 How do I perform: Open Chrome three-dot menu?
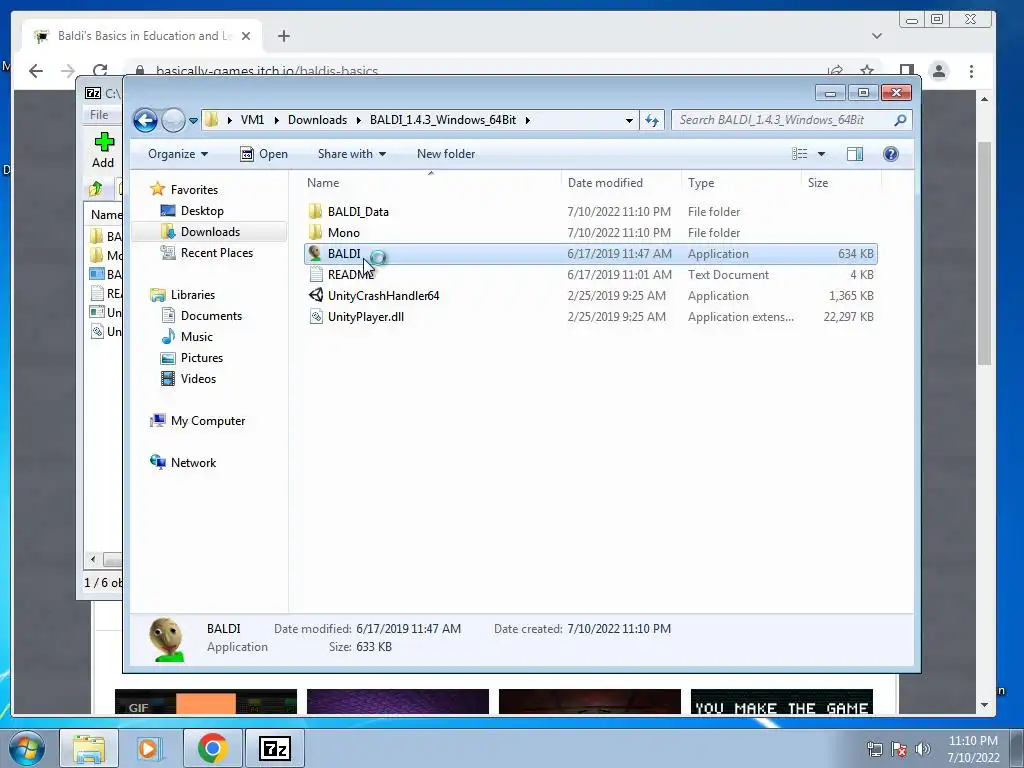tap(971, 71)
